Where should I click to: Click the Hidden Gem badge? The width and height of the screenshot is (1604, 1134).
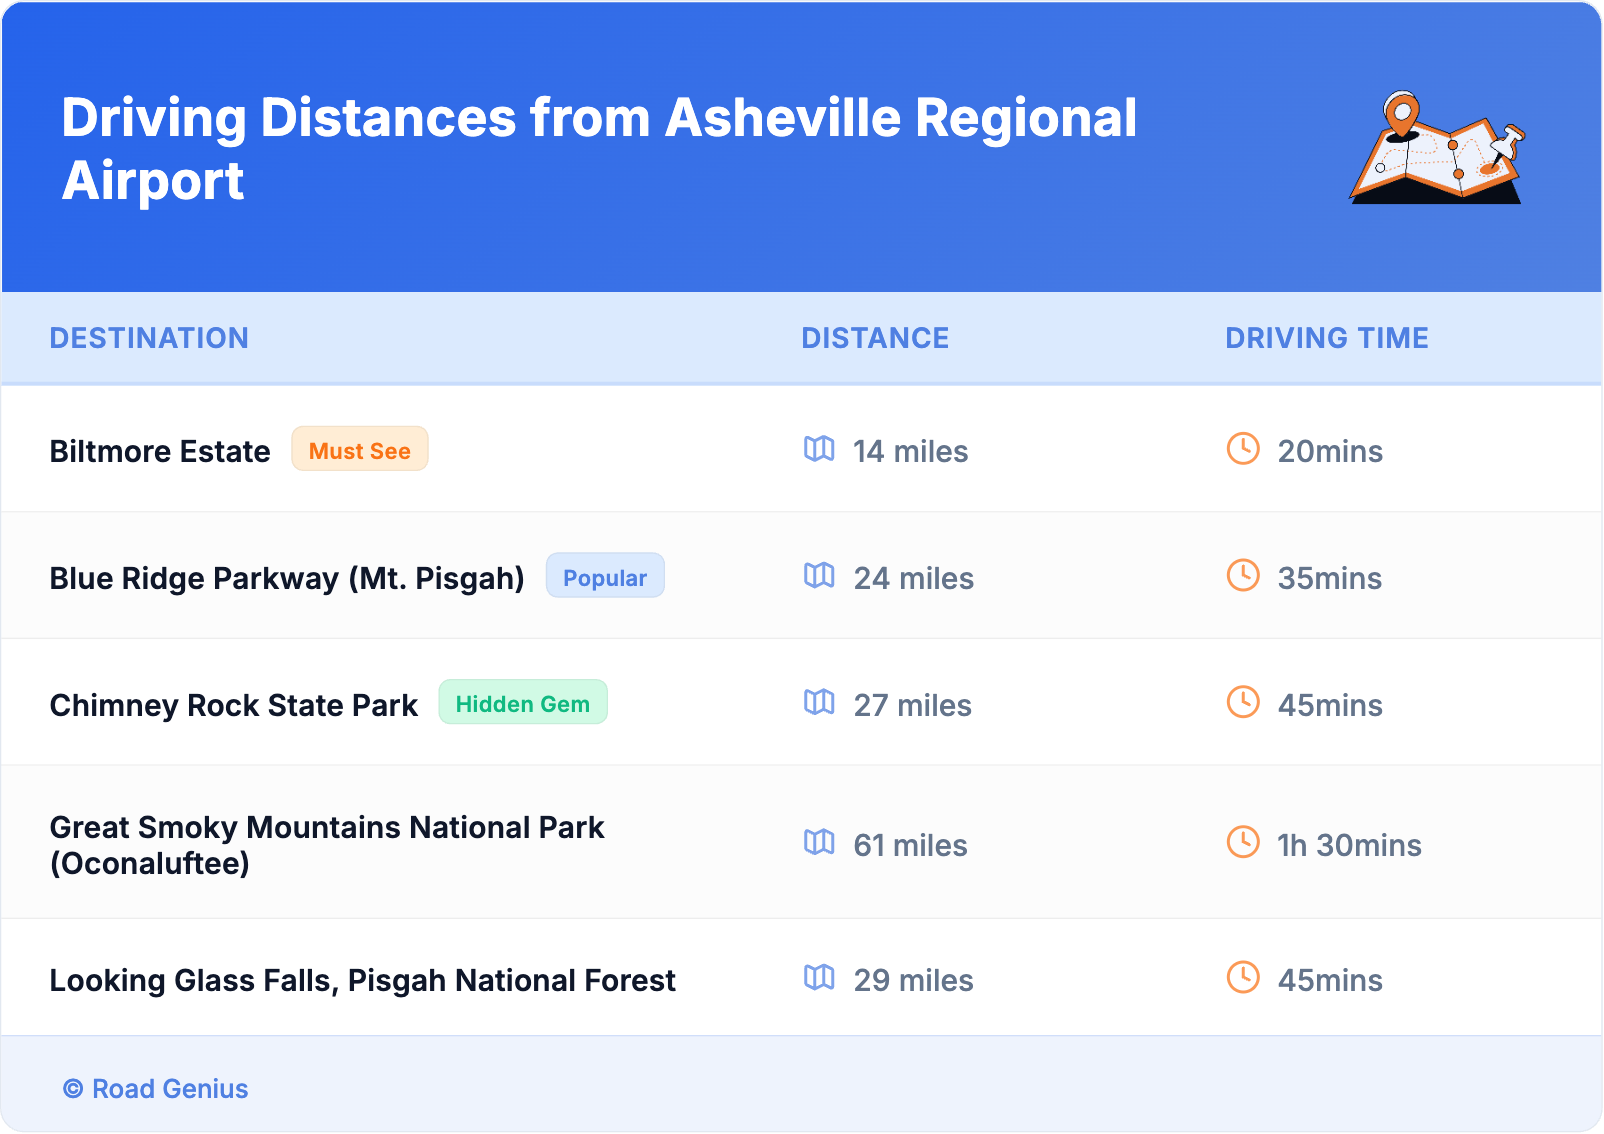[x=523, y=703]
